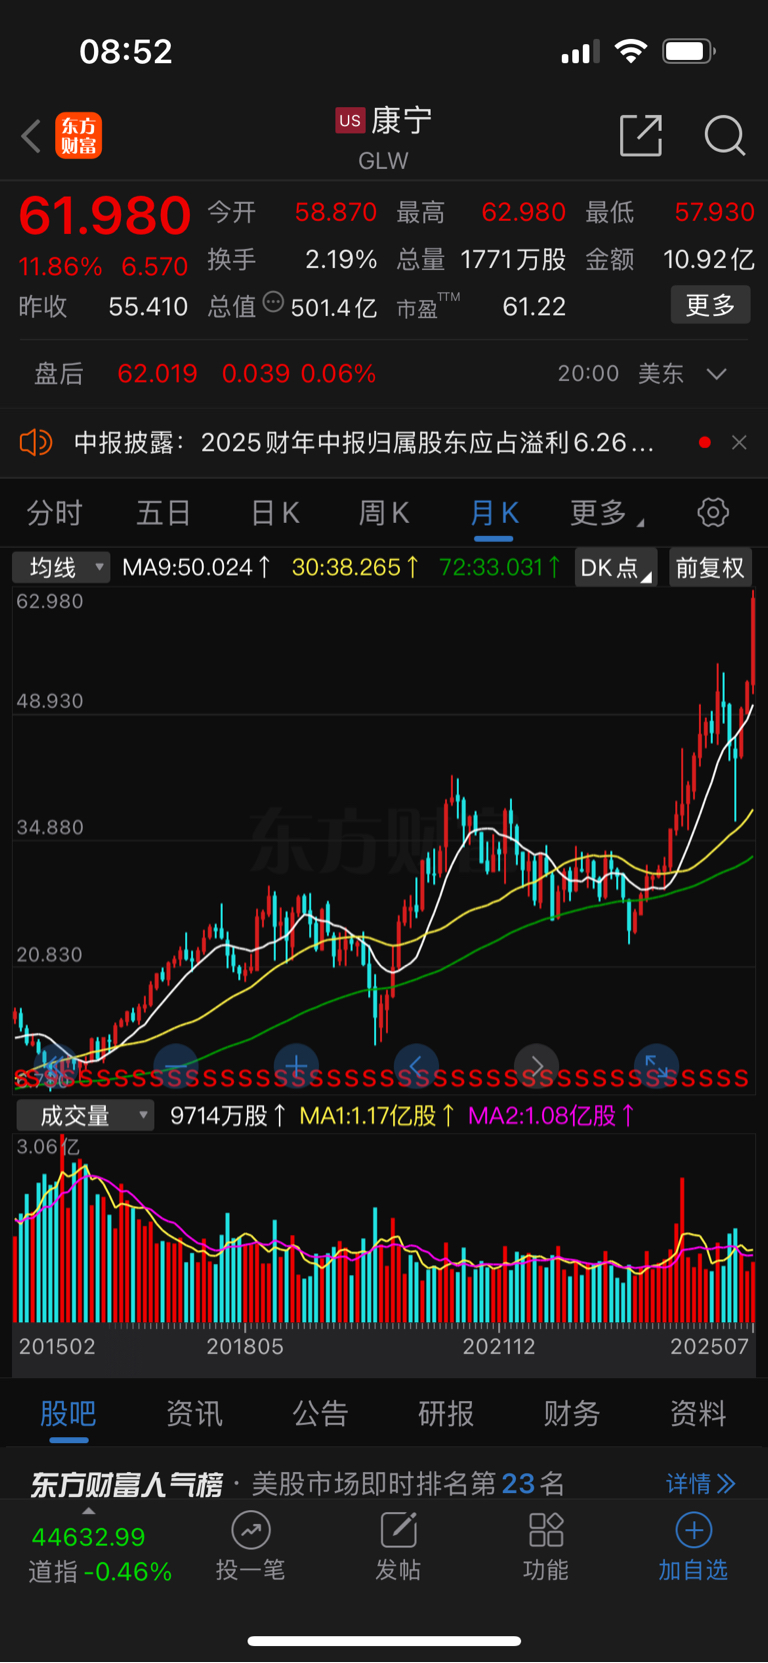Tap the MA2:1.08亿股 volume label
768x1663 pixels.
click(551, 1115)
